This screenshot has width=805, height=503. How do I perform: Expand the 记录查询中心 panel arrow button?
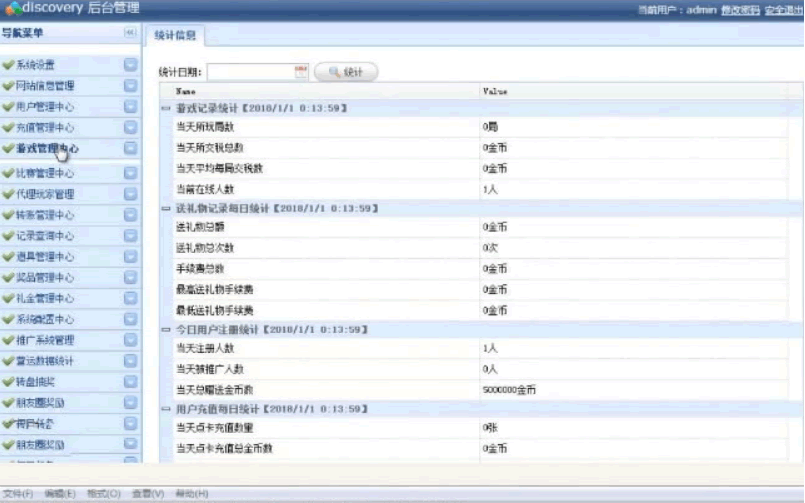pos(130,236)
